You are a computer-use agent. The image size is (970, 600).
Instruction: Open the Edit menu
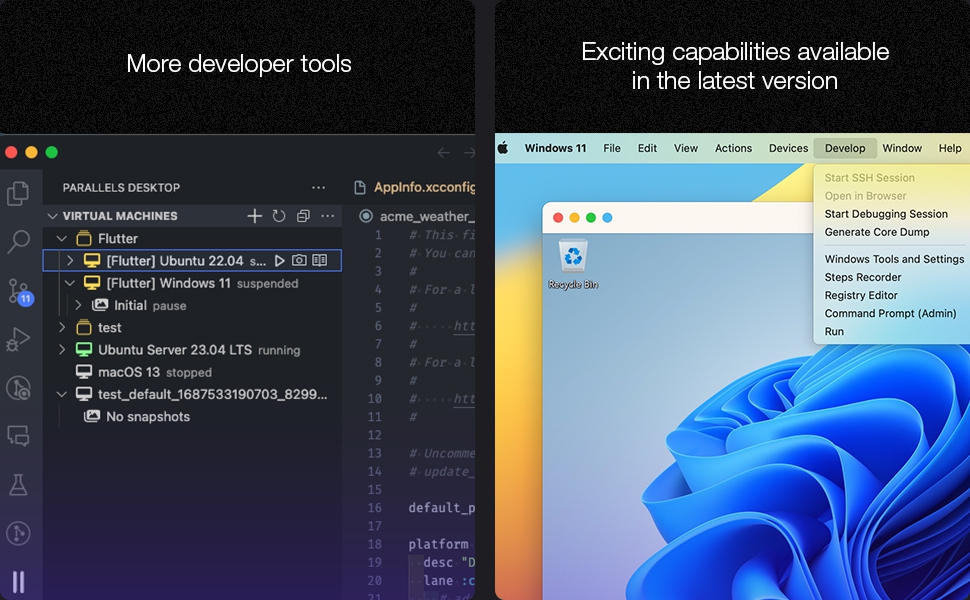pyautogui.click(x=647, y=148)
